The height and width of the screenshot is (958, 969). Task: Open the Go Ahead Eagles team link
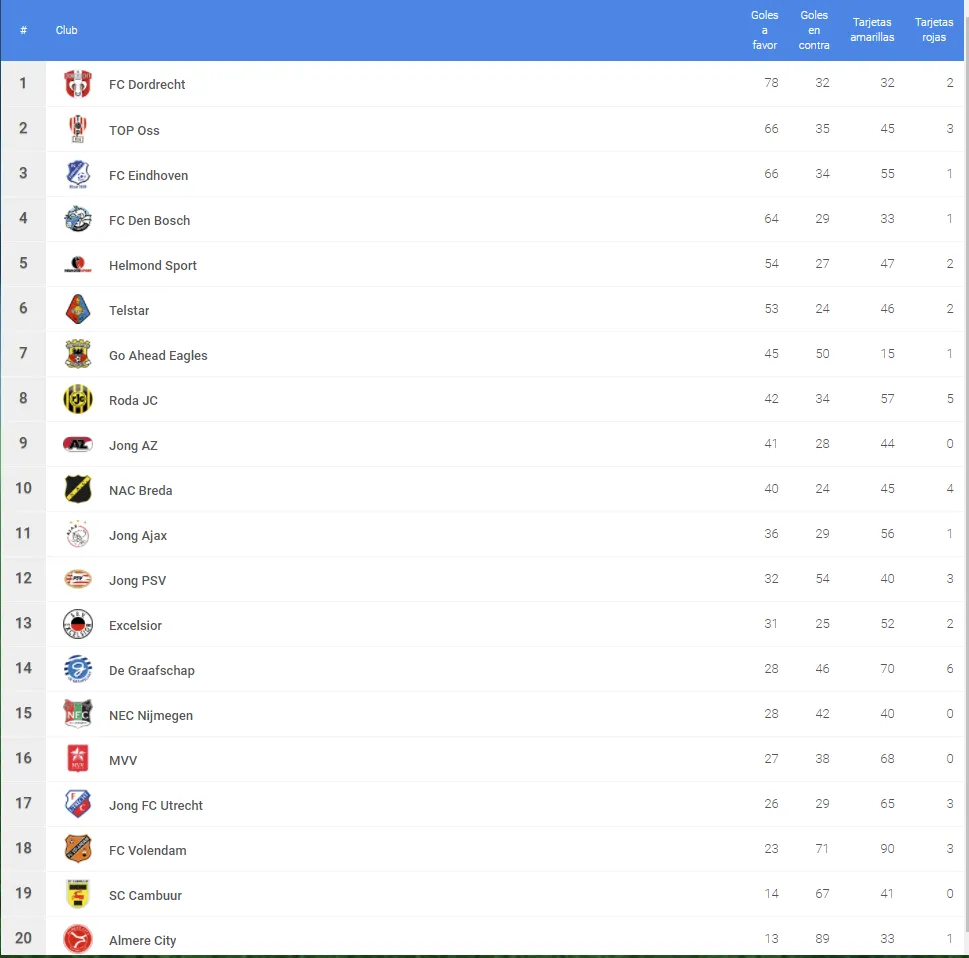click(158, 355)
